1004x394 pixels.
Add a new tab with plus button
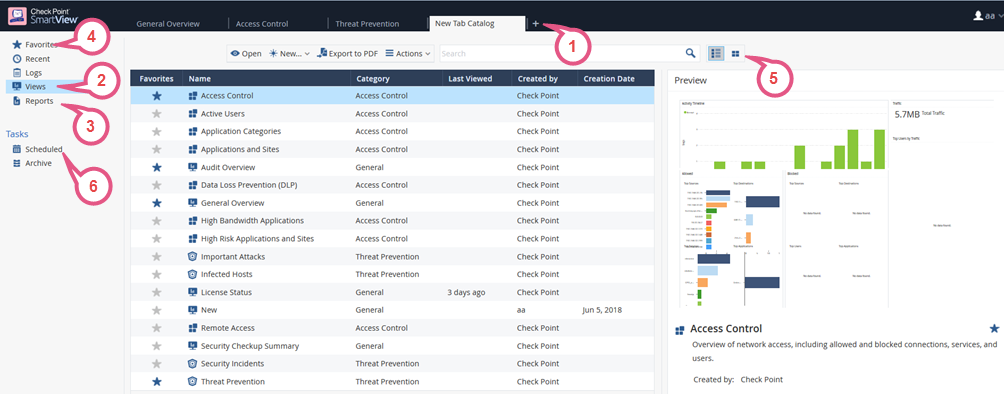click(535, 24)
